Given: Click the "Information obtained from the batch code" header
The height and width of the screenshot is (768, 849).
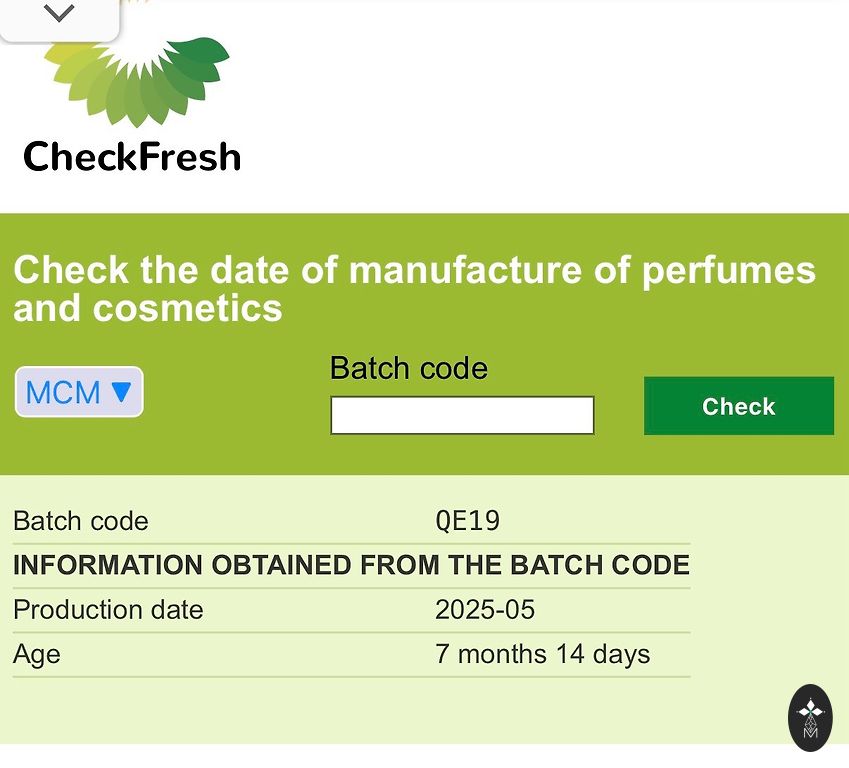Looking at the screenshot, I should [351, 565].
